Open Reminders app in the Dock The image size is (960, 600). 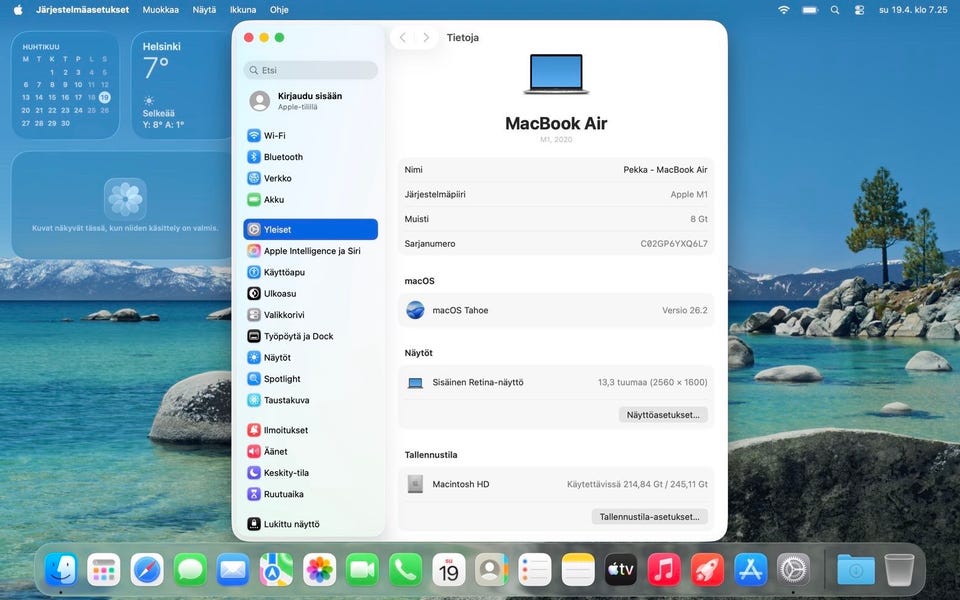[x=535, y=570]
